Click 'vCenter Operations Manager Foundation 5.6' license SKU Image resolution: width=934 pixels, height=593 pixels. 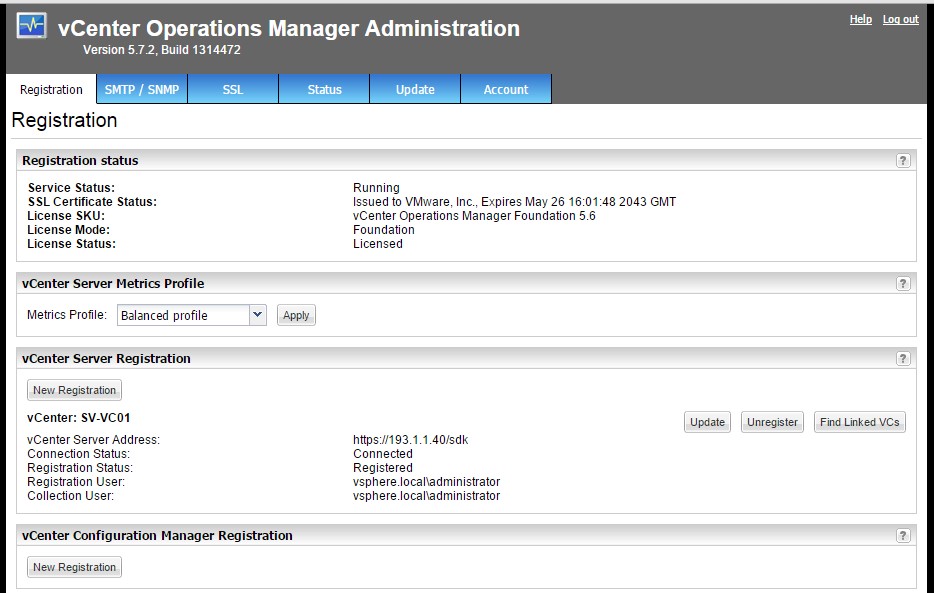474,216
